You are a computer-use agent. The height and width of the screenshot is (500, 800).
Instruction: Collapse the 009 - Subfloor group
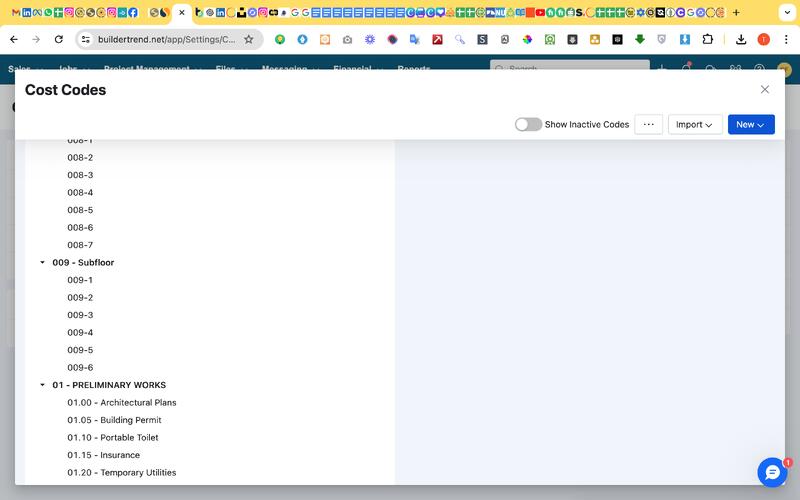click(42, 262)
